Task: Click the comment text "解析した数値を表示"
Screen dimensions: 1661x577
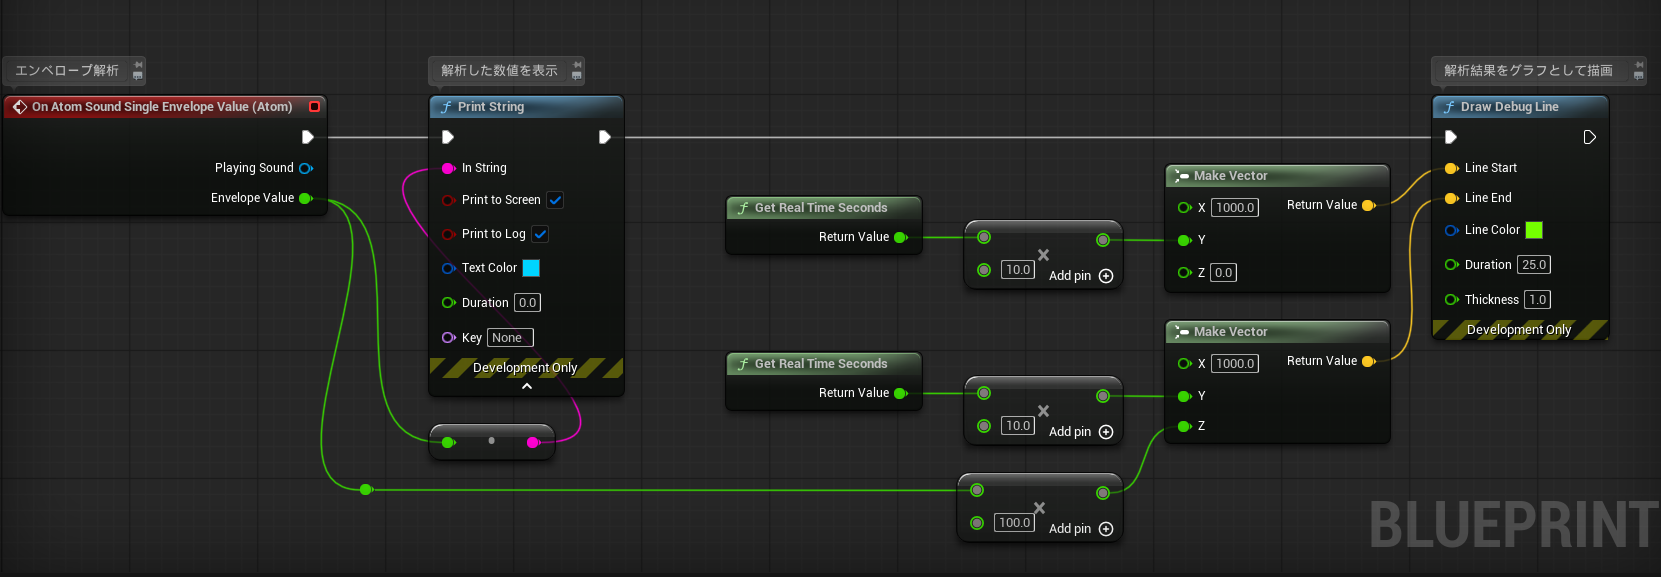Action: coord(499,70)
